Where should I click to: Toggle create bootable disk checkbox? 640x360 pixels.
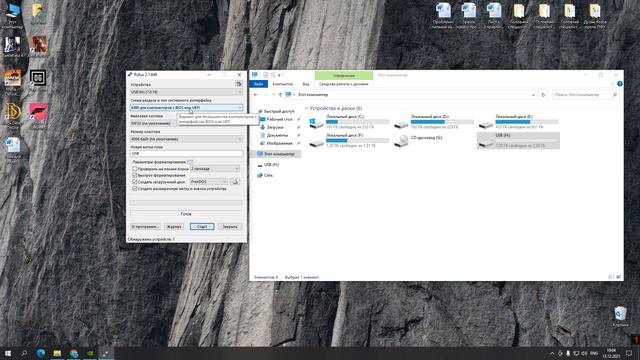point(135,182)
